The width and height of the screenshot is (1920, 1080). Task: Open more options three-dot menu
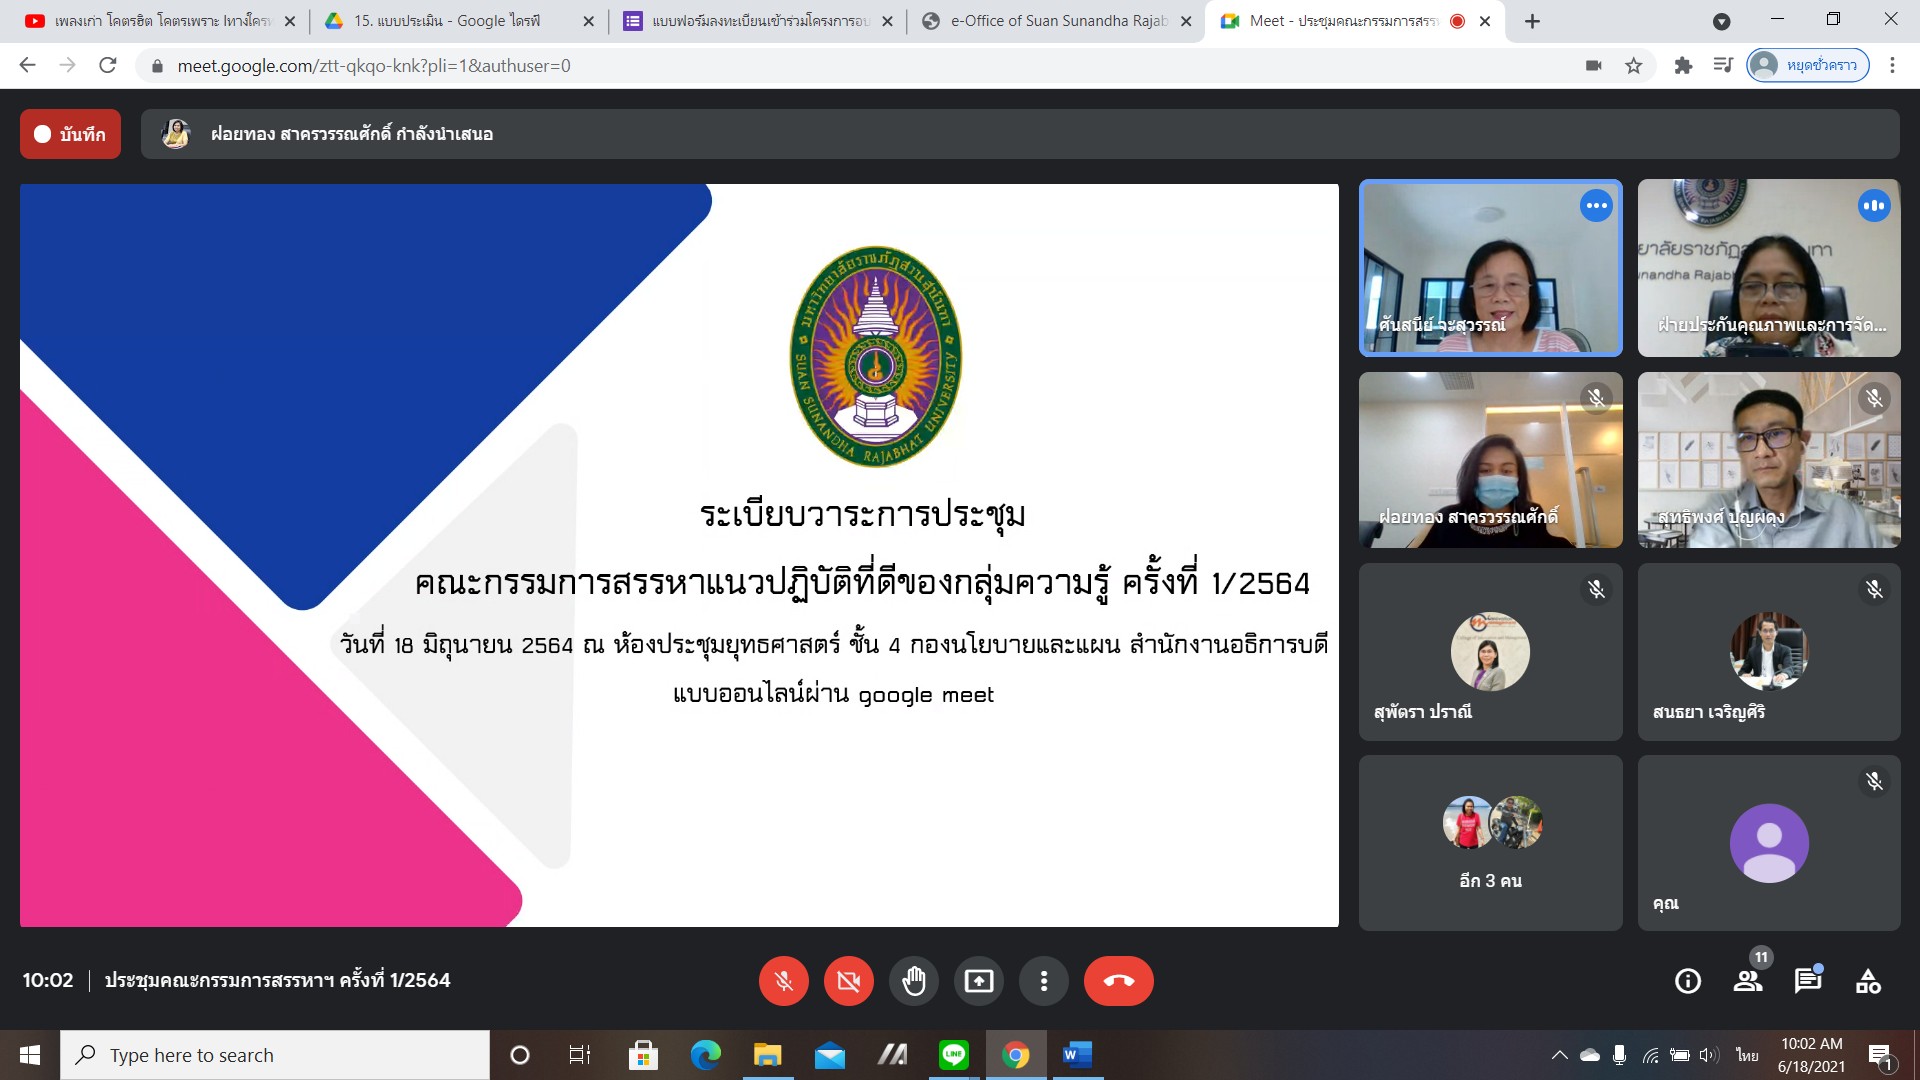pos(1043,981)
